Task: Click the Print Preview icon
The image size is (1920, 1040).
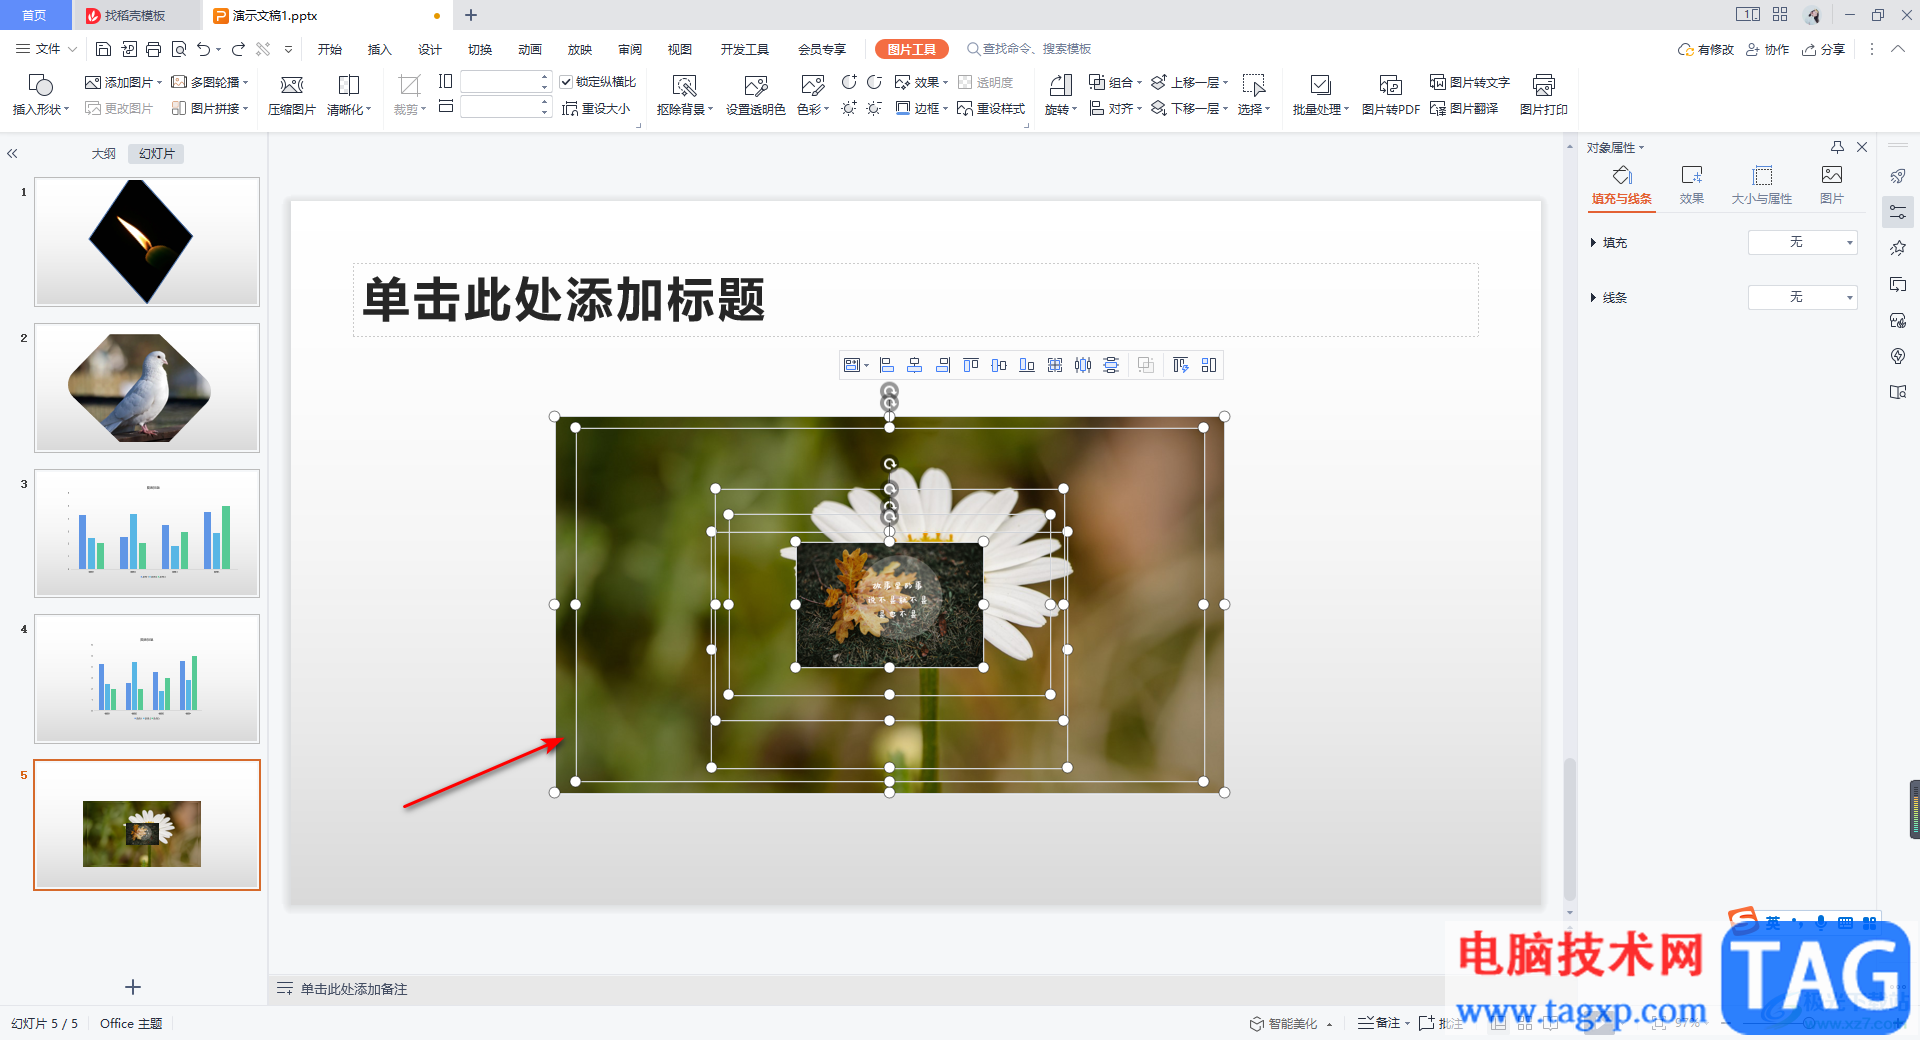Action: click(x=179, y=49)
